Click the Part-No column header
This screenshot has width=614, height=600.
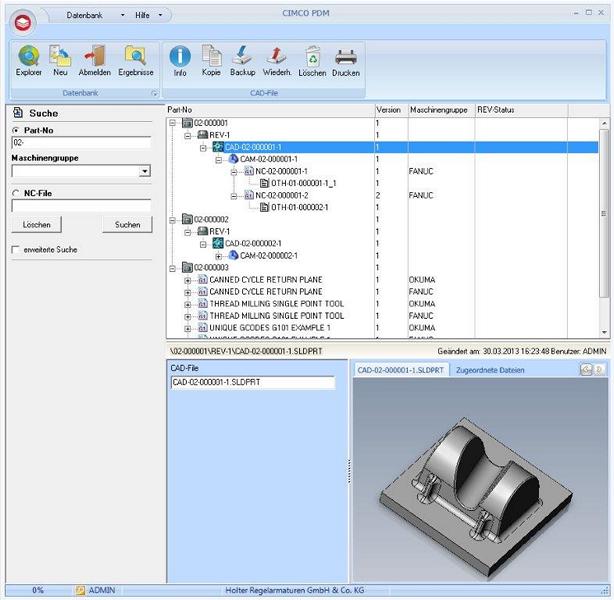coord(270,110)
